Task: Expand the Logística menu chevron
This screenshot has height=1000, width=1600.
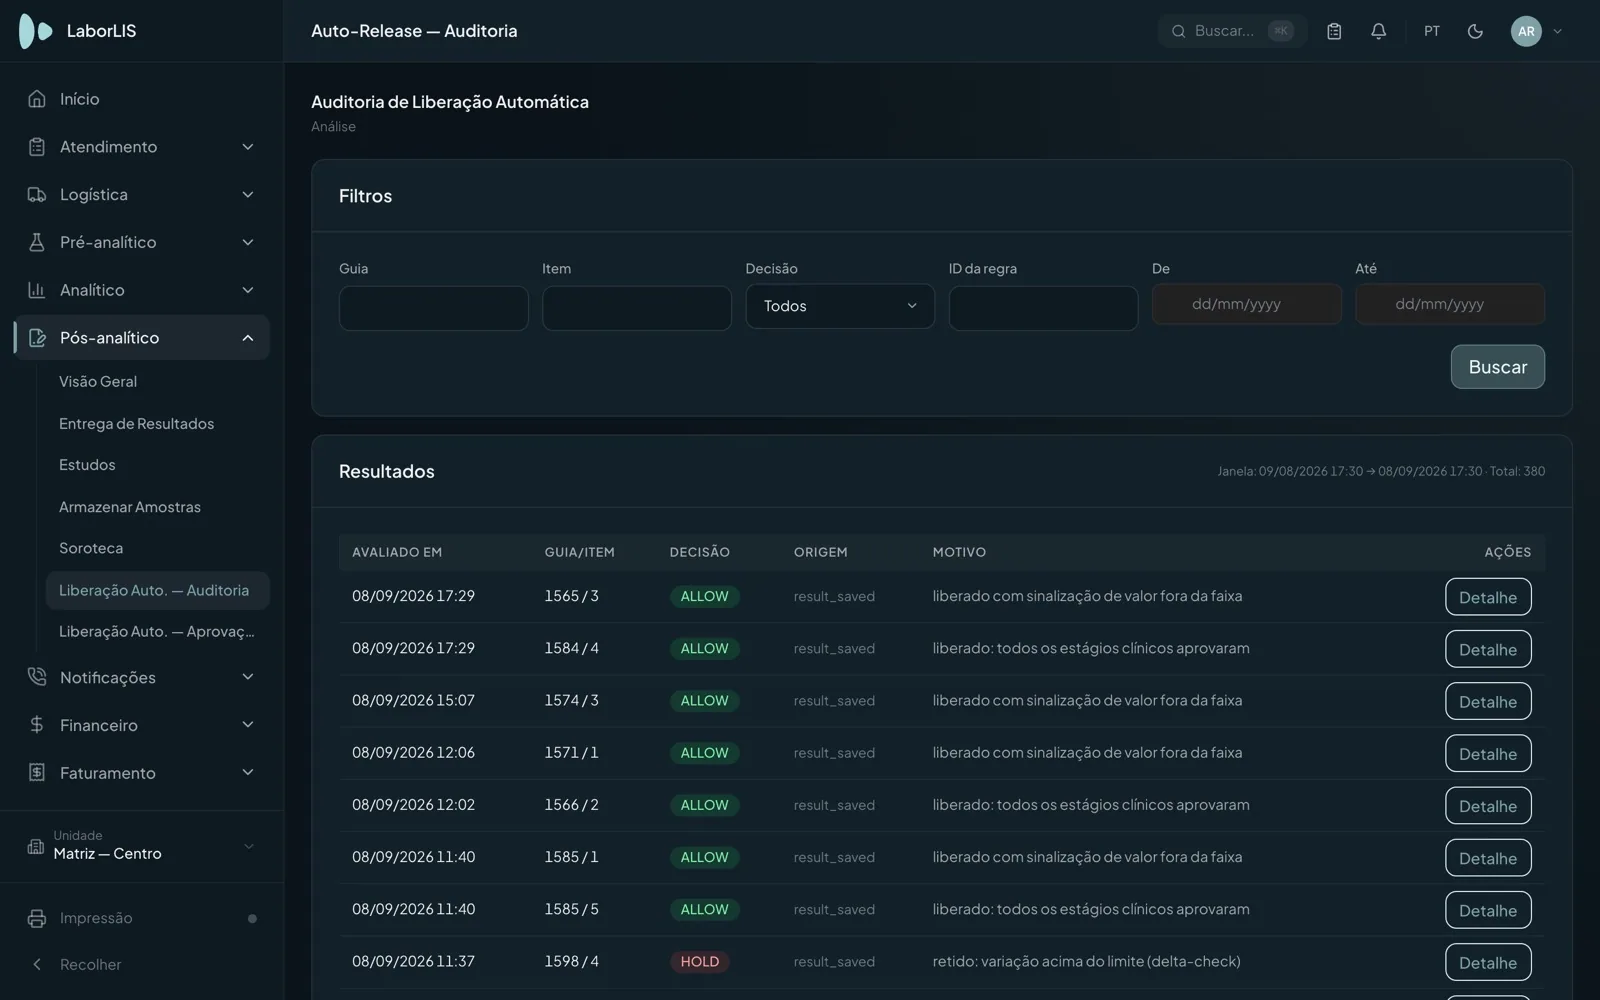Action: pyautogui.click(x=248, y=195)
